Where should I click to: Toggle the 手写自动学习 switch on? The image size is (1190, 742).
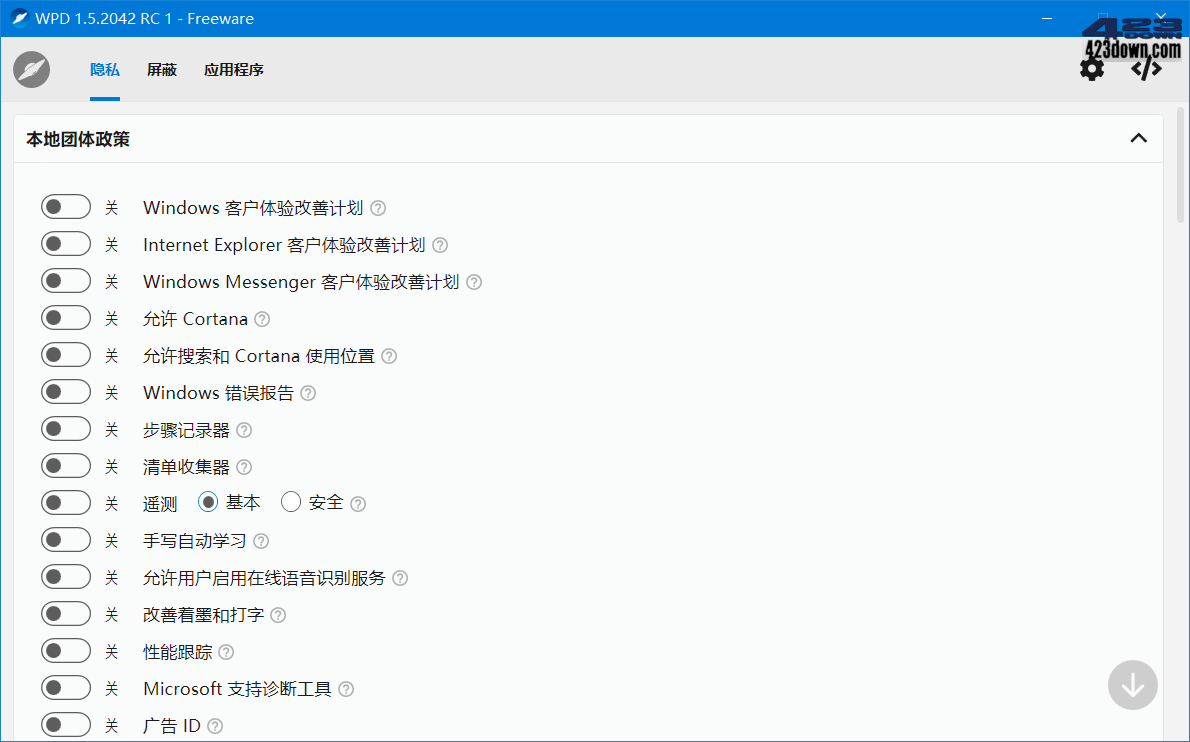tap(66, 539)
